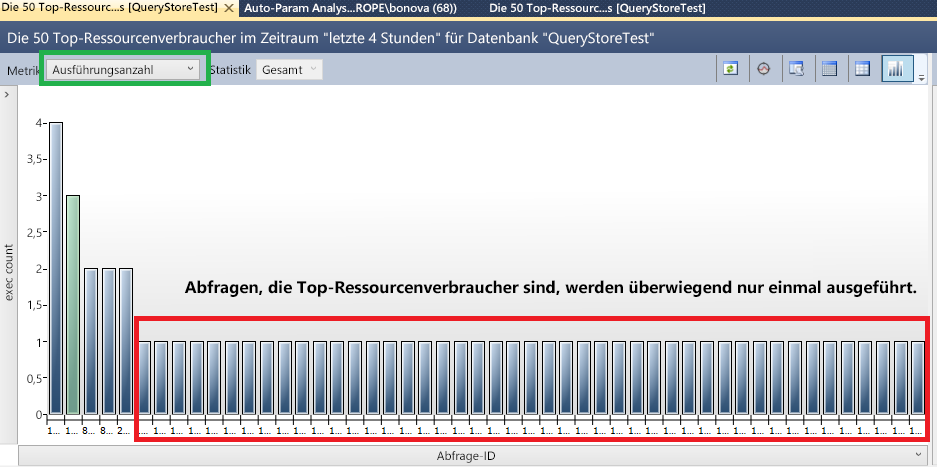Screen dimensions: 937x467
Task: Open the view query text icon
Action: pyautogui.click(x=796, y=69)
